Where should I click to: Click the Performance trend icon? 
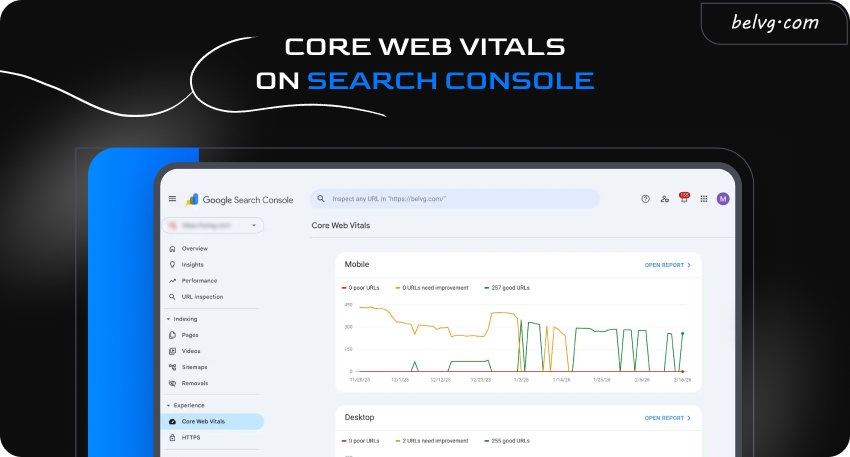tap(172, 281)
